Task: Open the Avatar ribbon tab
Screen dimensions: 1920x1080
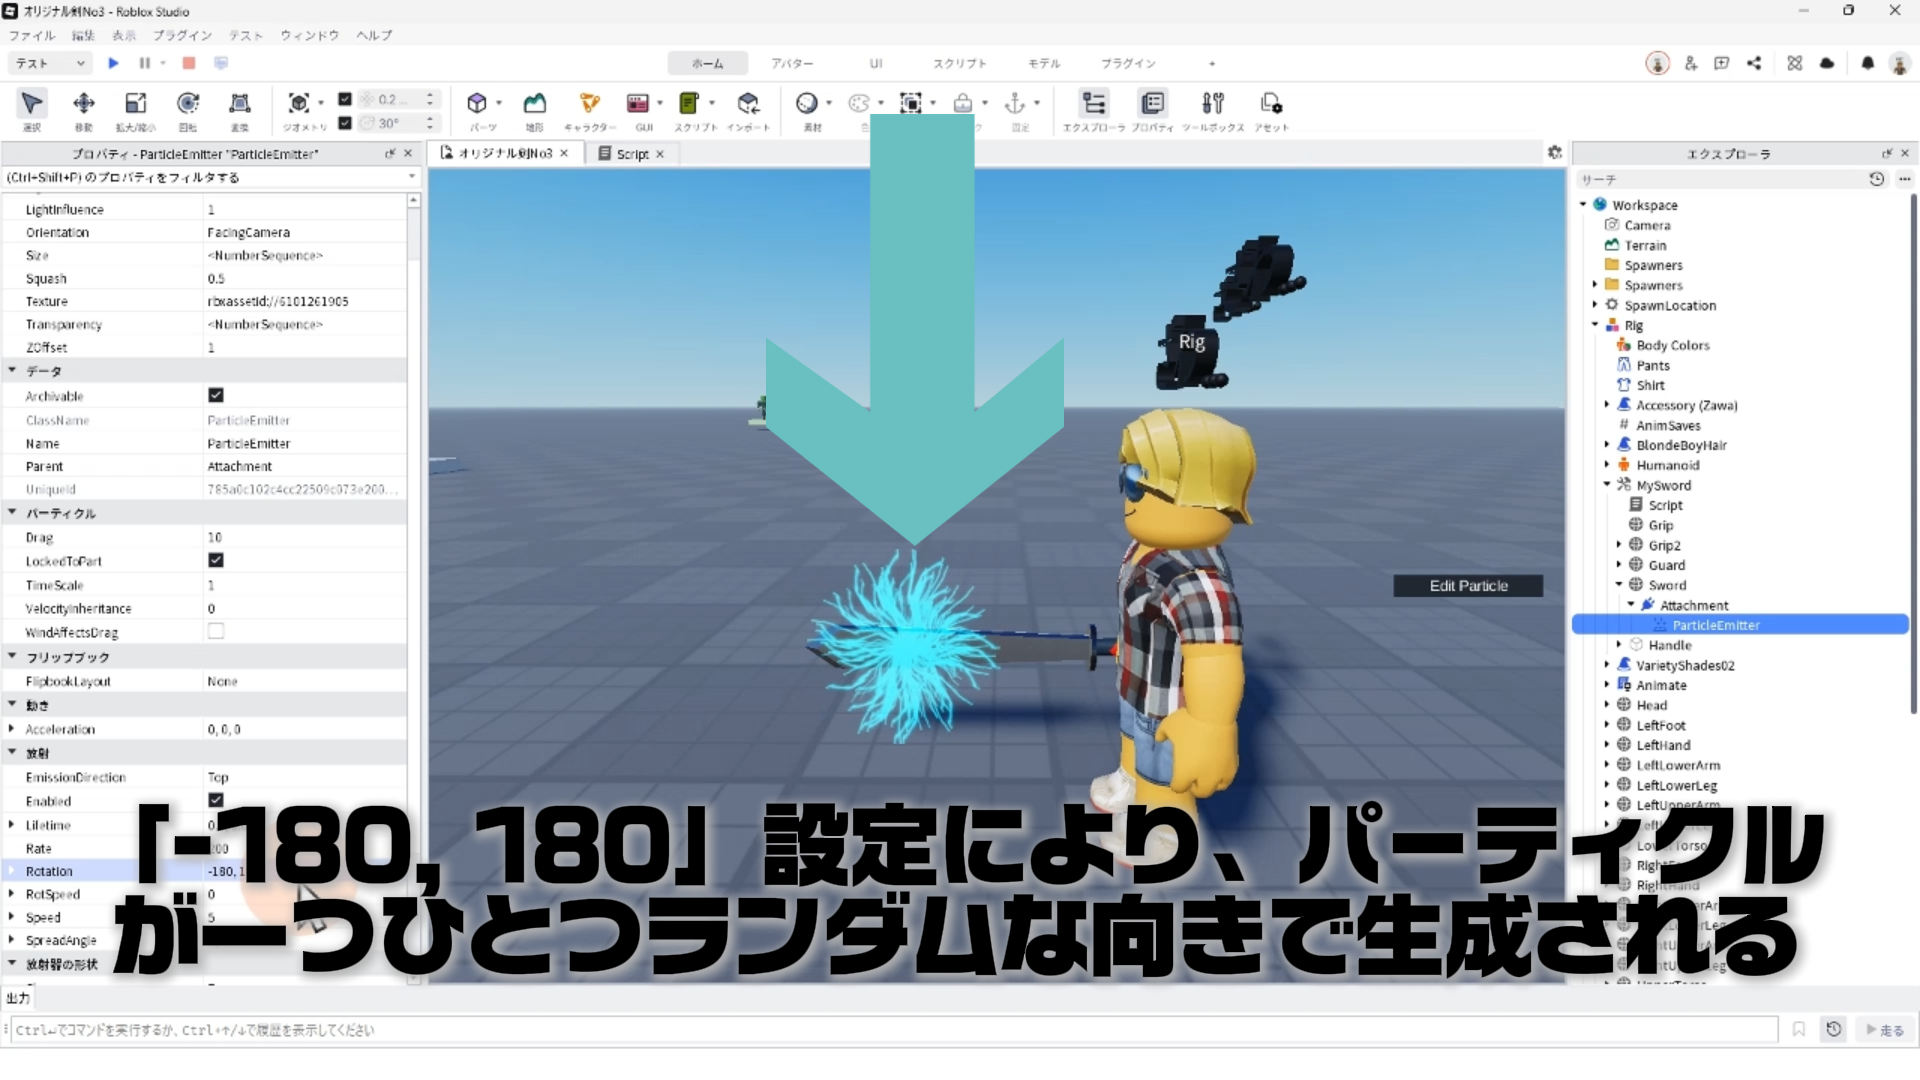Action: [791, 63]
